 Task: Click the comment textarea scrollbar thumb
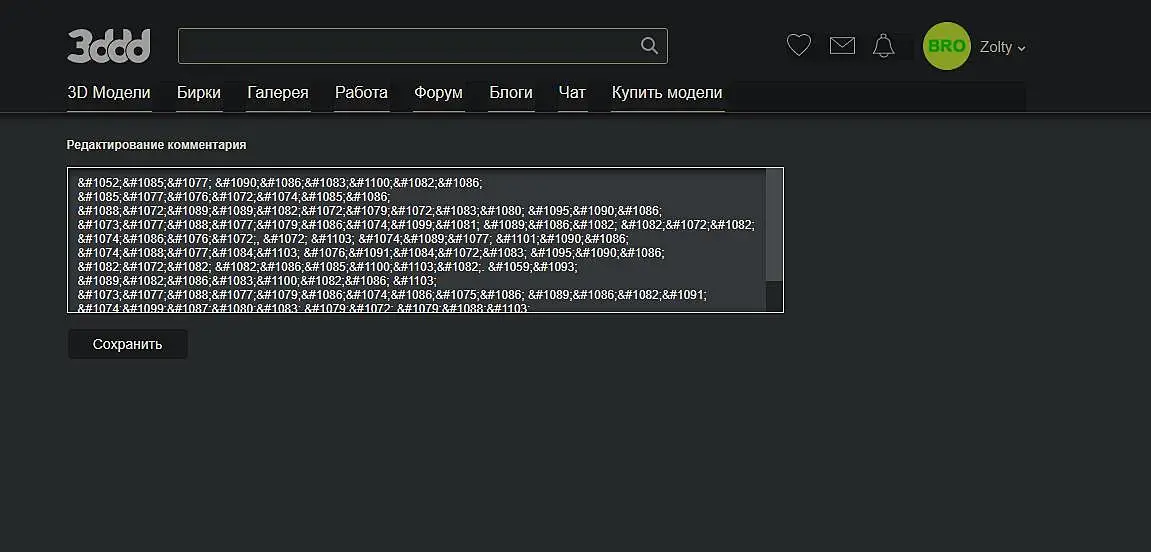[x=774, y=224]
